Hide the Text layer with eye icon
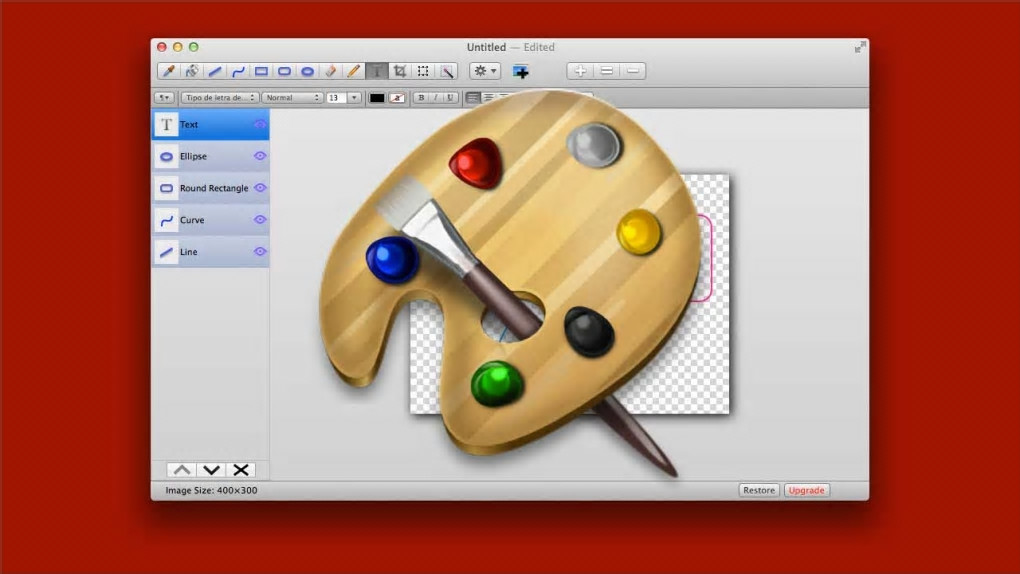The height and width of the screenshot is (574, 1020). pos(260,124)
